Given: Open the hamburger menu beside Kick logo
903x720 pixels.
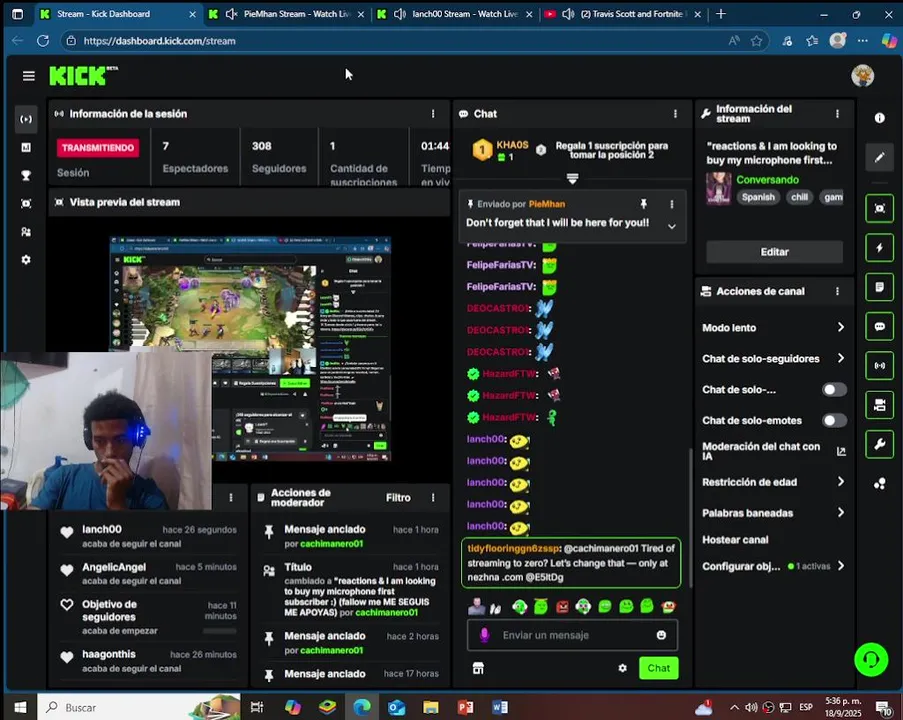Looking at the screenshot, I should coord(28,76).
